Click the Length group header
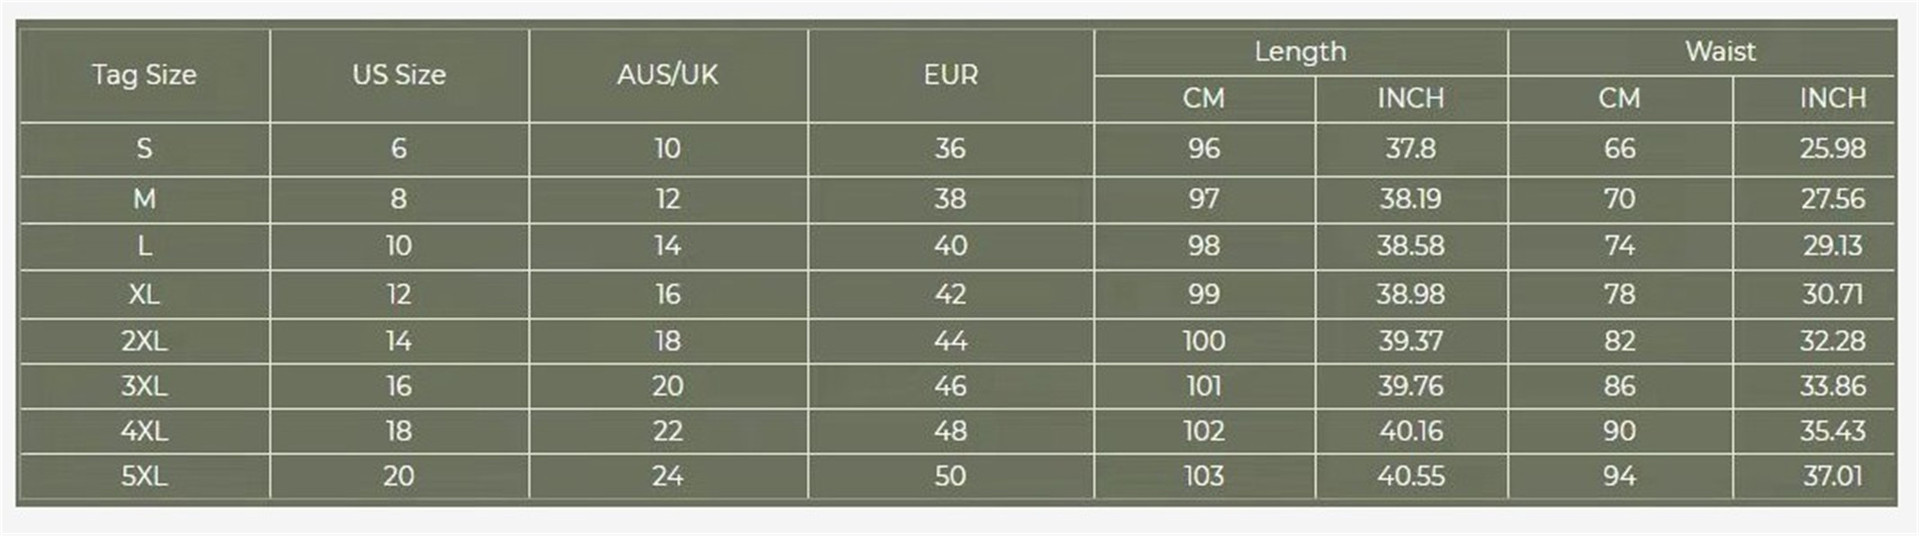The height and width of the screenshot is (536, 1919). pos(1301,51)
